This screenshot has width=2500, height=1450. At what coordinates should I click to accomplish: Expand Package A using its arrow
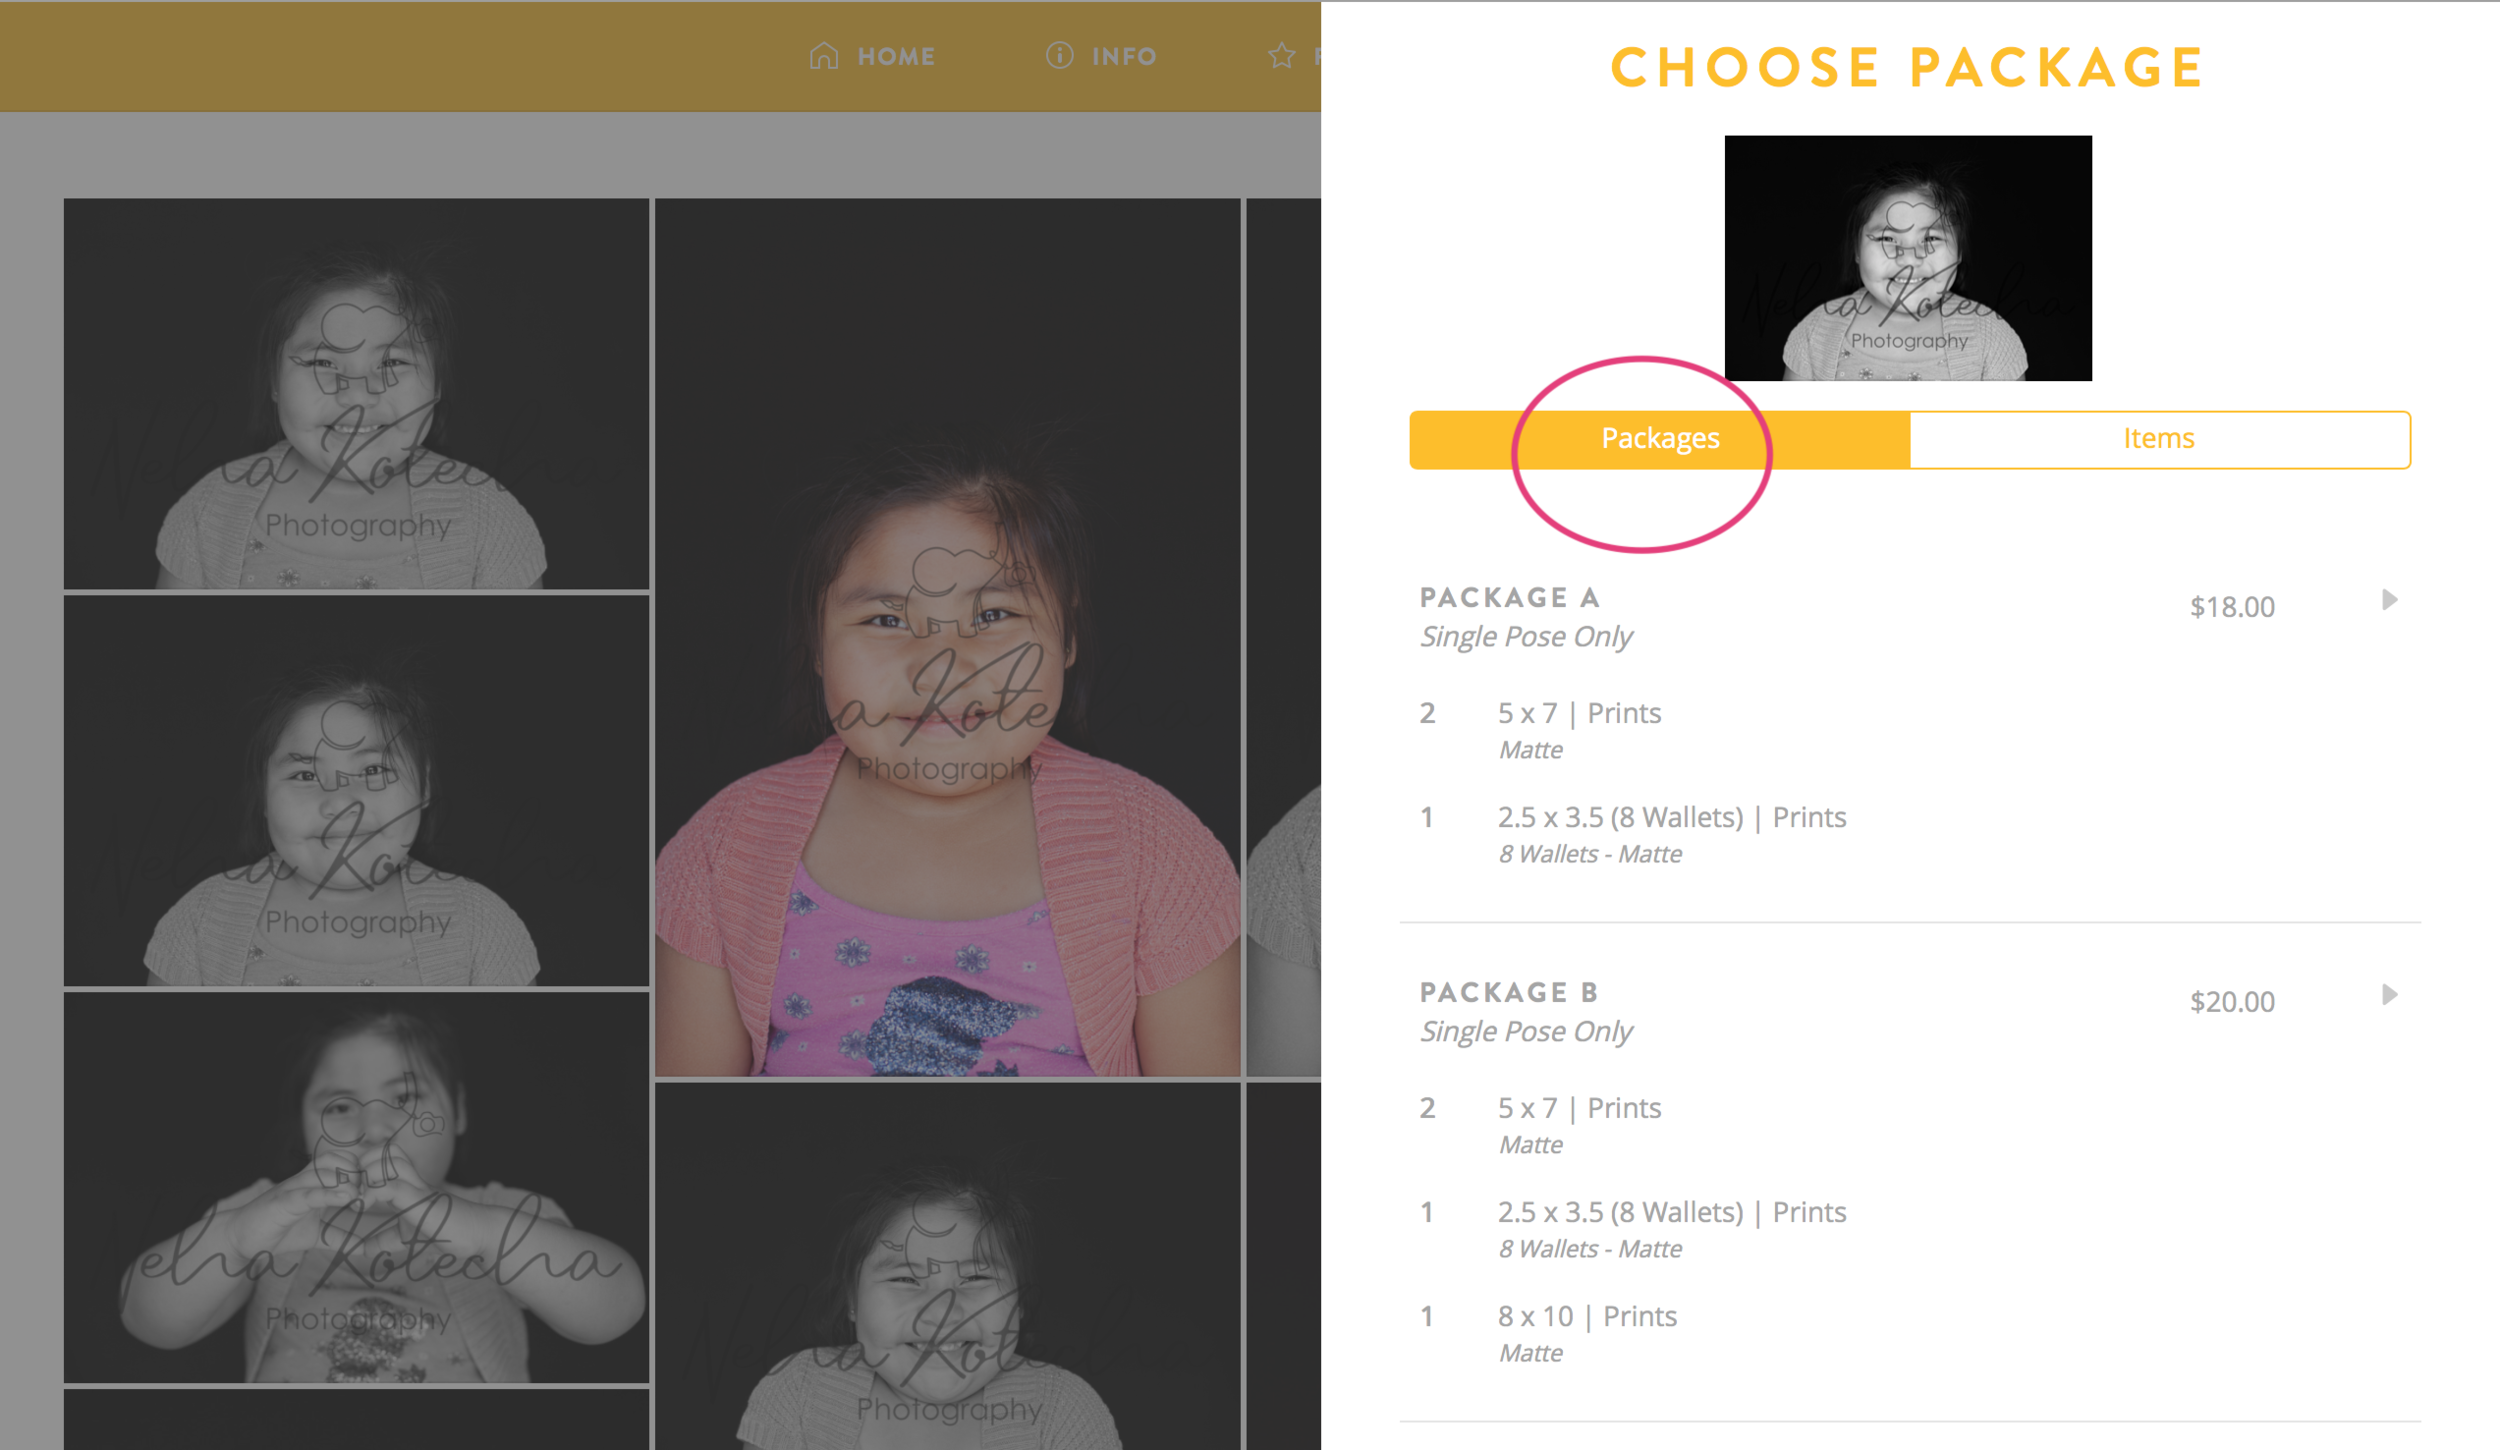(x=2389, y=600)
